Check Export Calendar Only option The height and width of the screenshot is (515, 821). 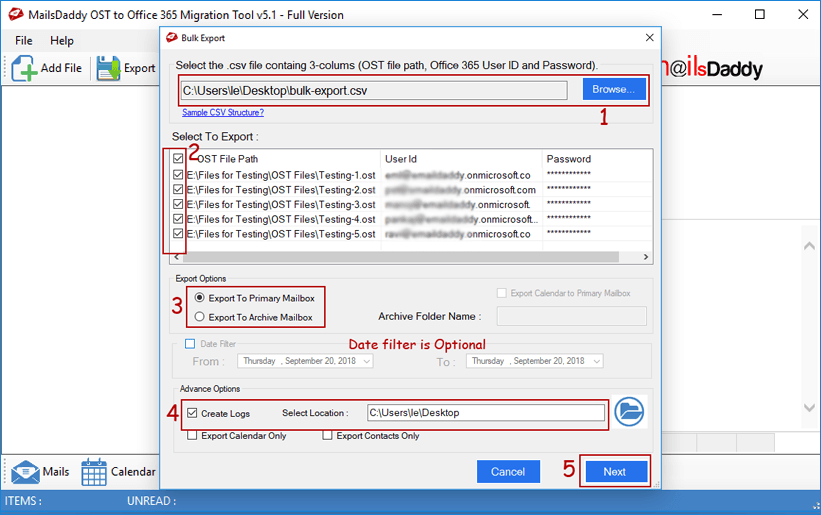192,435
